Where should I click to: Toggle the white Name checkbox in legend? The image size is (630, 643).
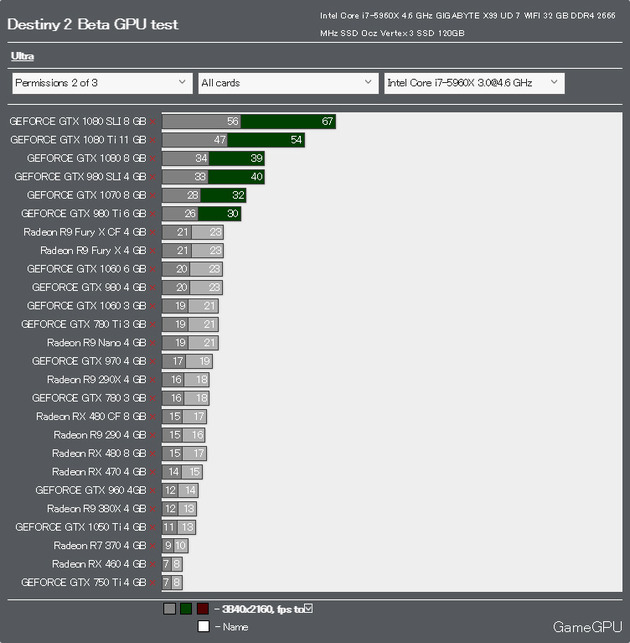point(203,627)
